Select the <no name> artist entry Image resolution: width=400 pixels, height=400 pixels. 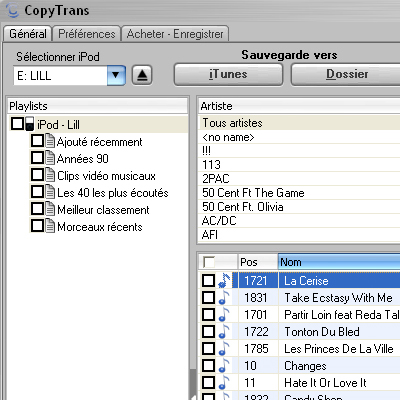click(299, 137)
